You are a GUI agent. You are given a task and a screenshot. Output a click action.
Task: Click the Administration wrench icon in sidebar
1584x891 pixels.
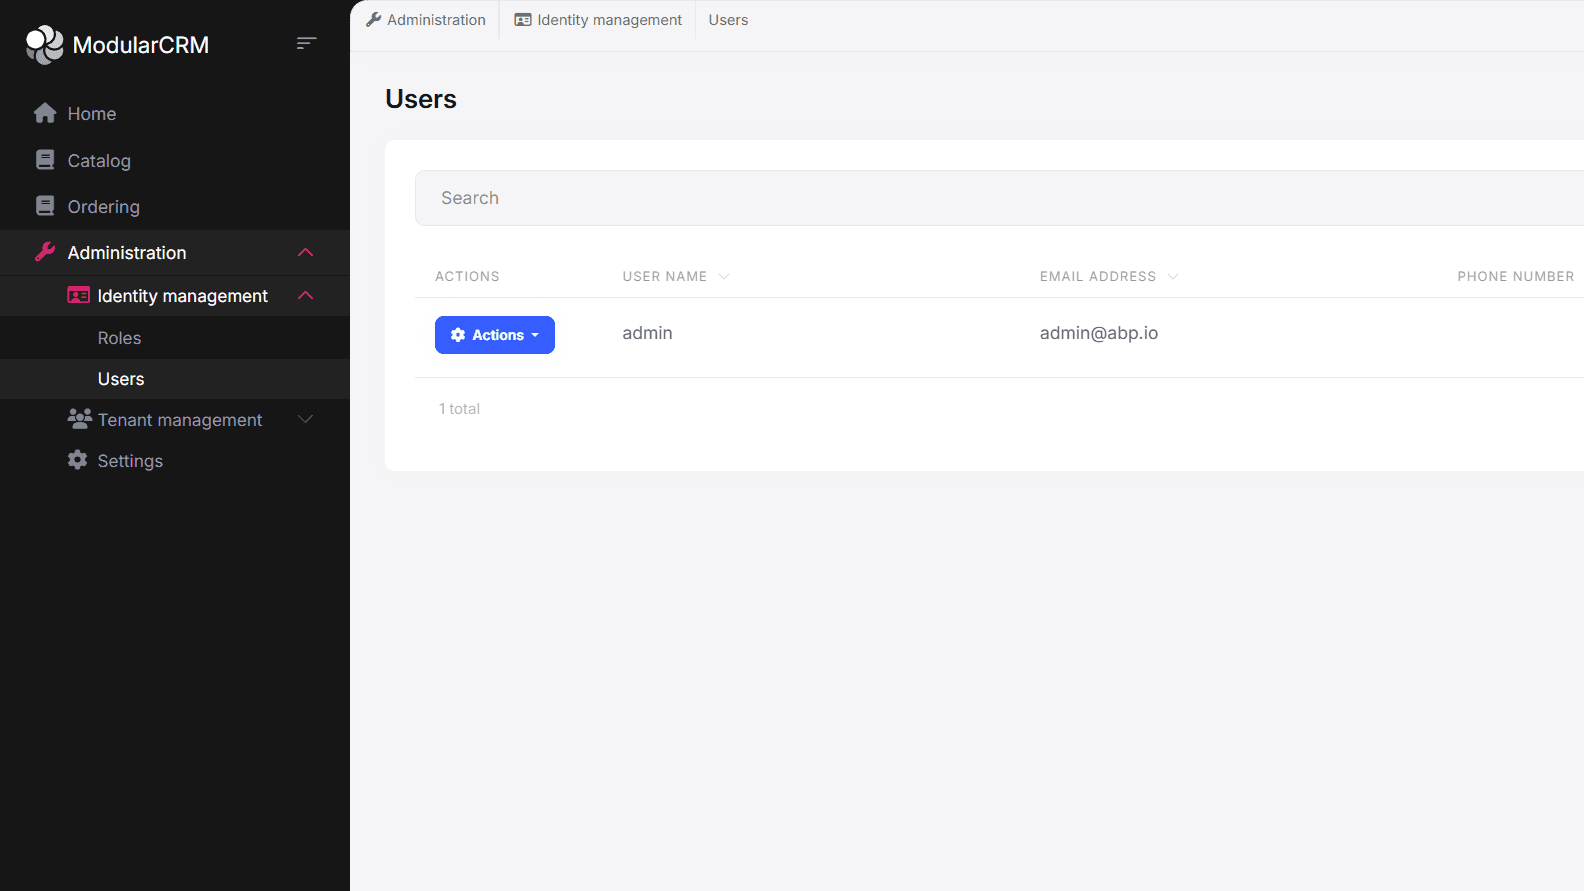pyautogui.click(x=45, y=252)
